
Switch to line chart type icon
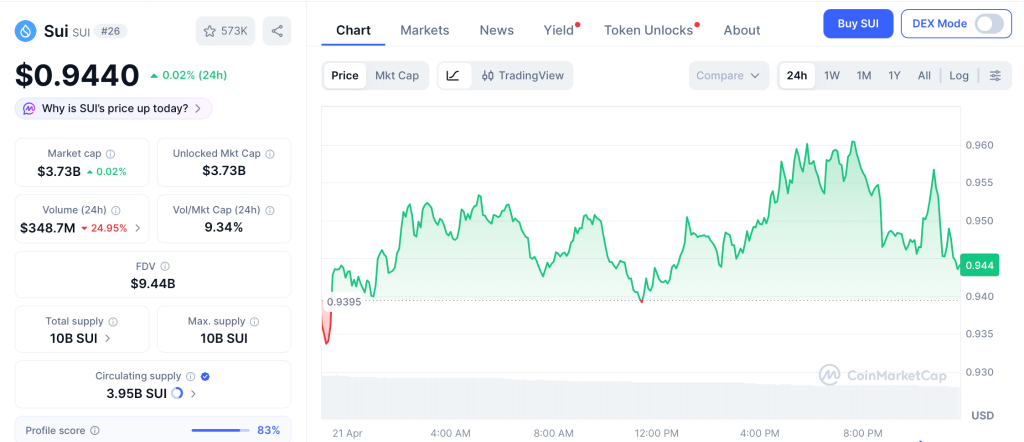coord(453,76)
